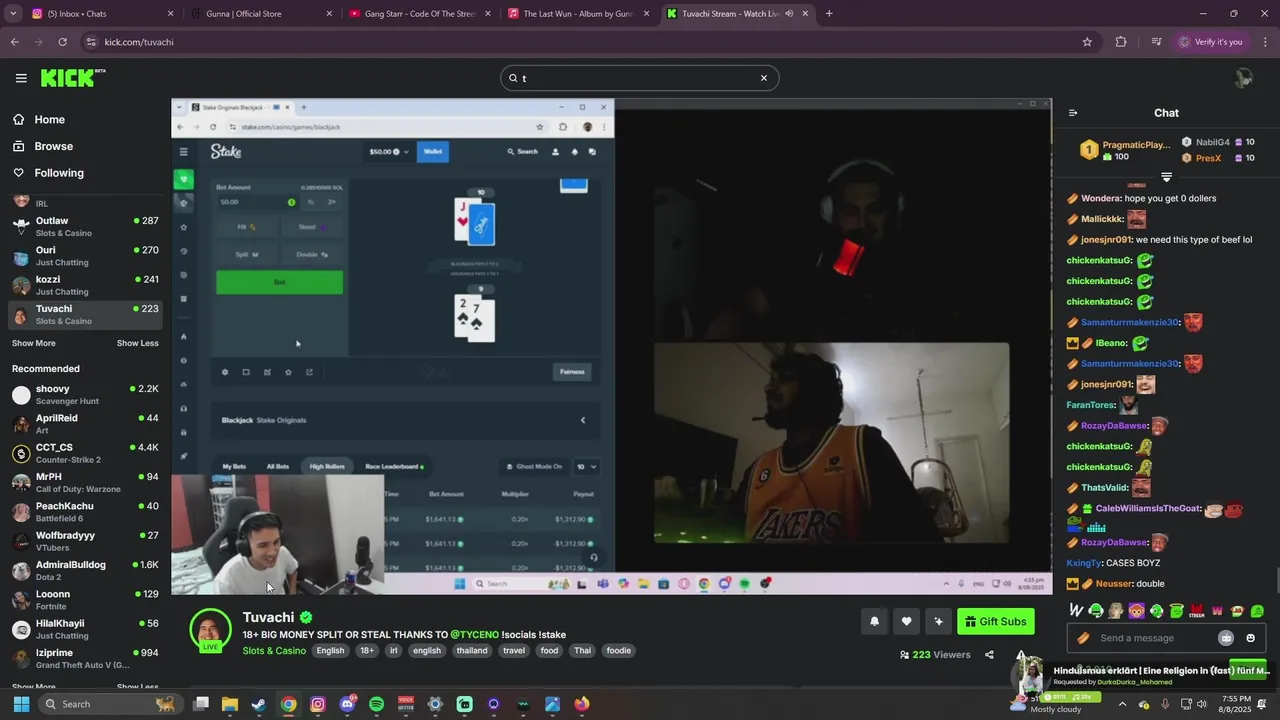Open chat bot commands icon
The image size is (1280, 720).
point(1226,638)
